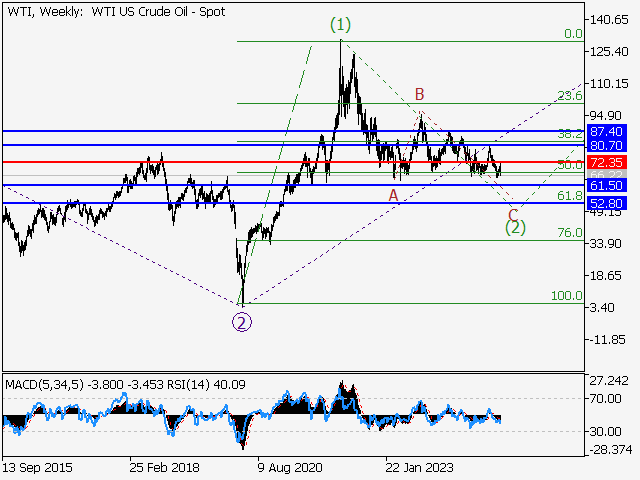Click the 0.0 Fibonacci level label
Screen dimensions: 640x480
click(x=572, y=34)
